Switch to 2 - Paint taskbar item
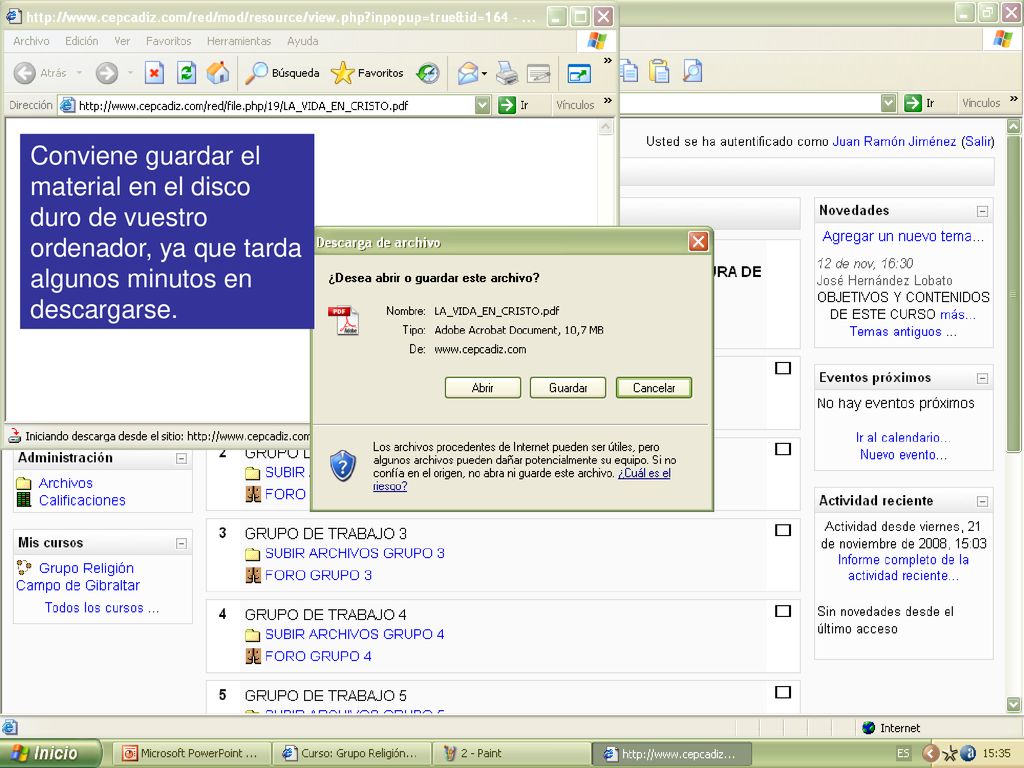The height and width of the screenshot is (768, 1024). 512,753
